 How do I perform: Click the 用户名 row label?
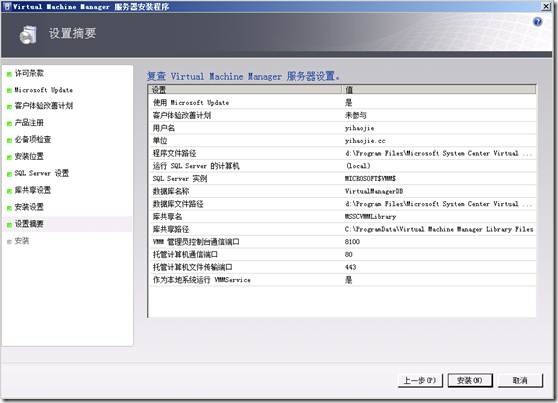164,128
